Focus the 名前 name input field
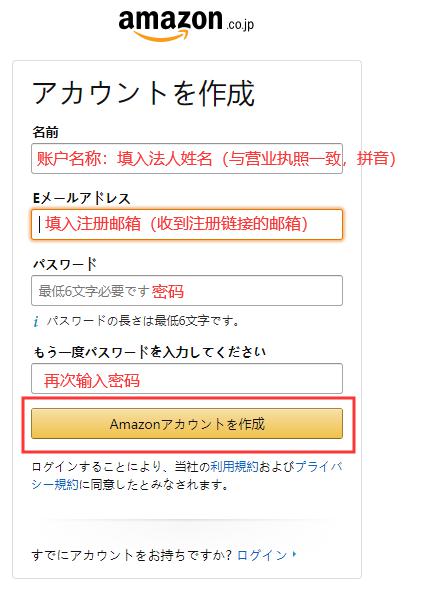This screenshot has width=422, height=589. [187, 159]
